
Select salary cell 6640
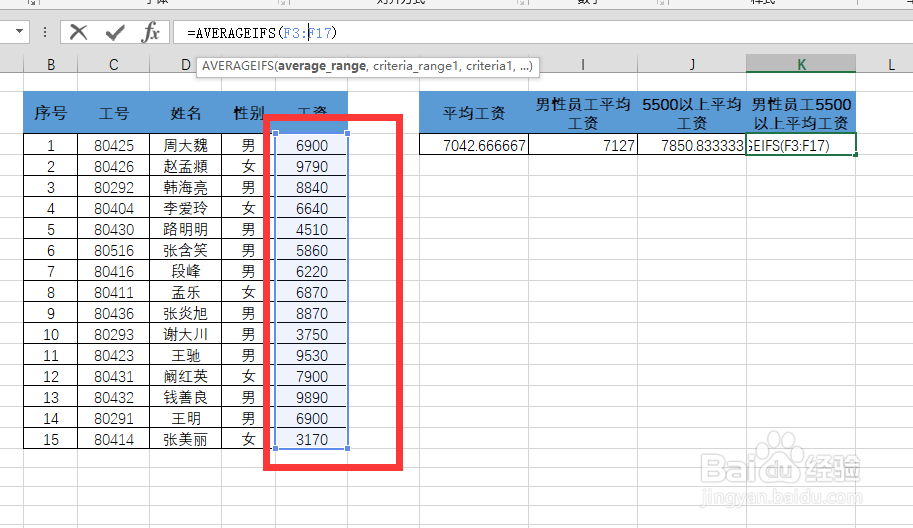pos(312,208)
